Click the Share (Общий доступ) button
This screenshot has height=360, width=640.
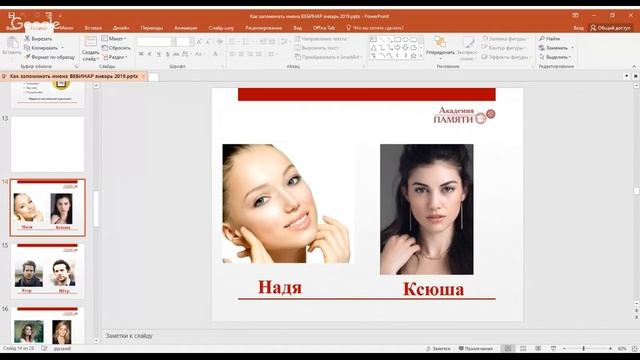coord(611,28)
